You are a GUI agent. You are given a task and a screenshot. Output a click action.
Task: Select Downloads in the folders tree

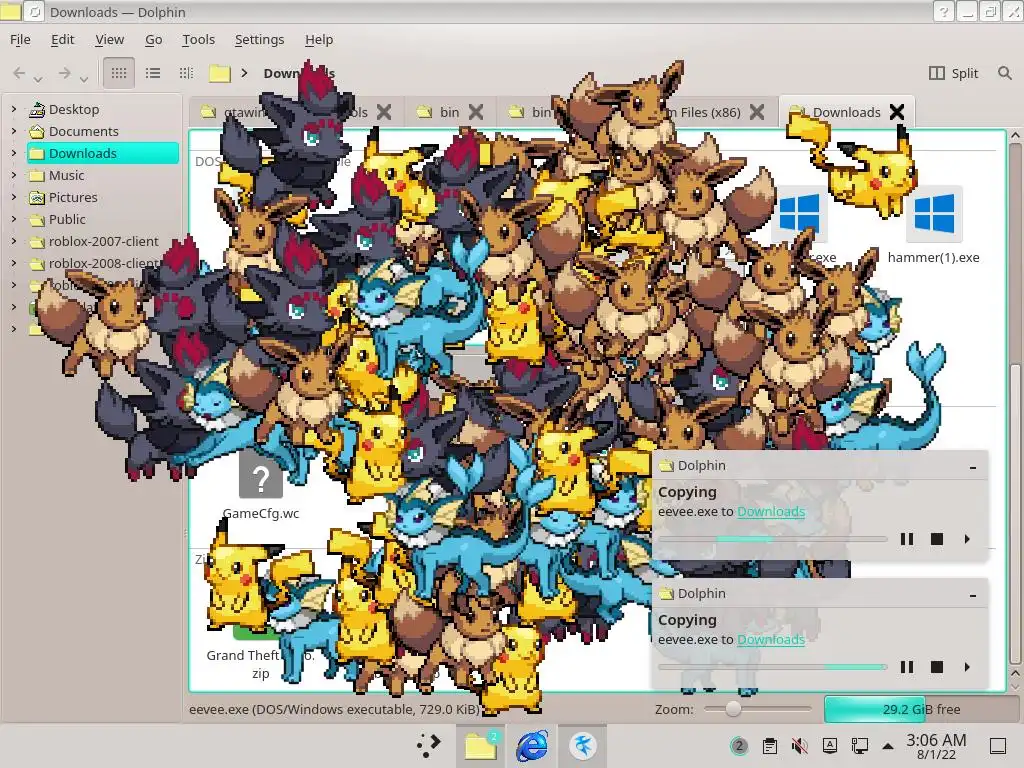pyautogui.click(x=103, y=153)
